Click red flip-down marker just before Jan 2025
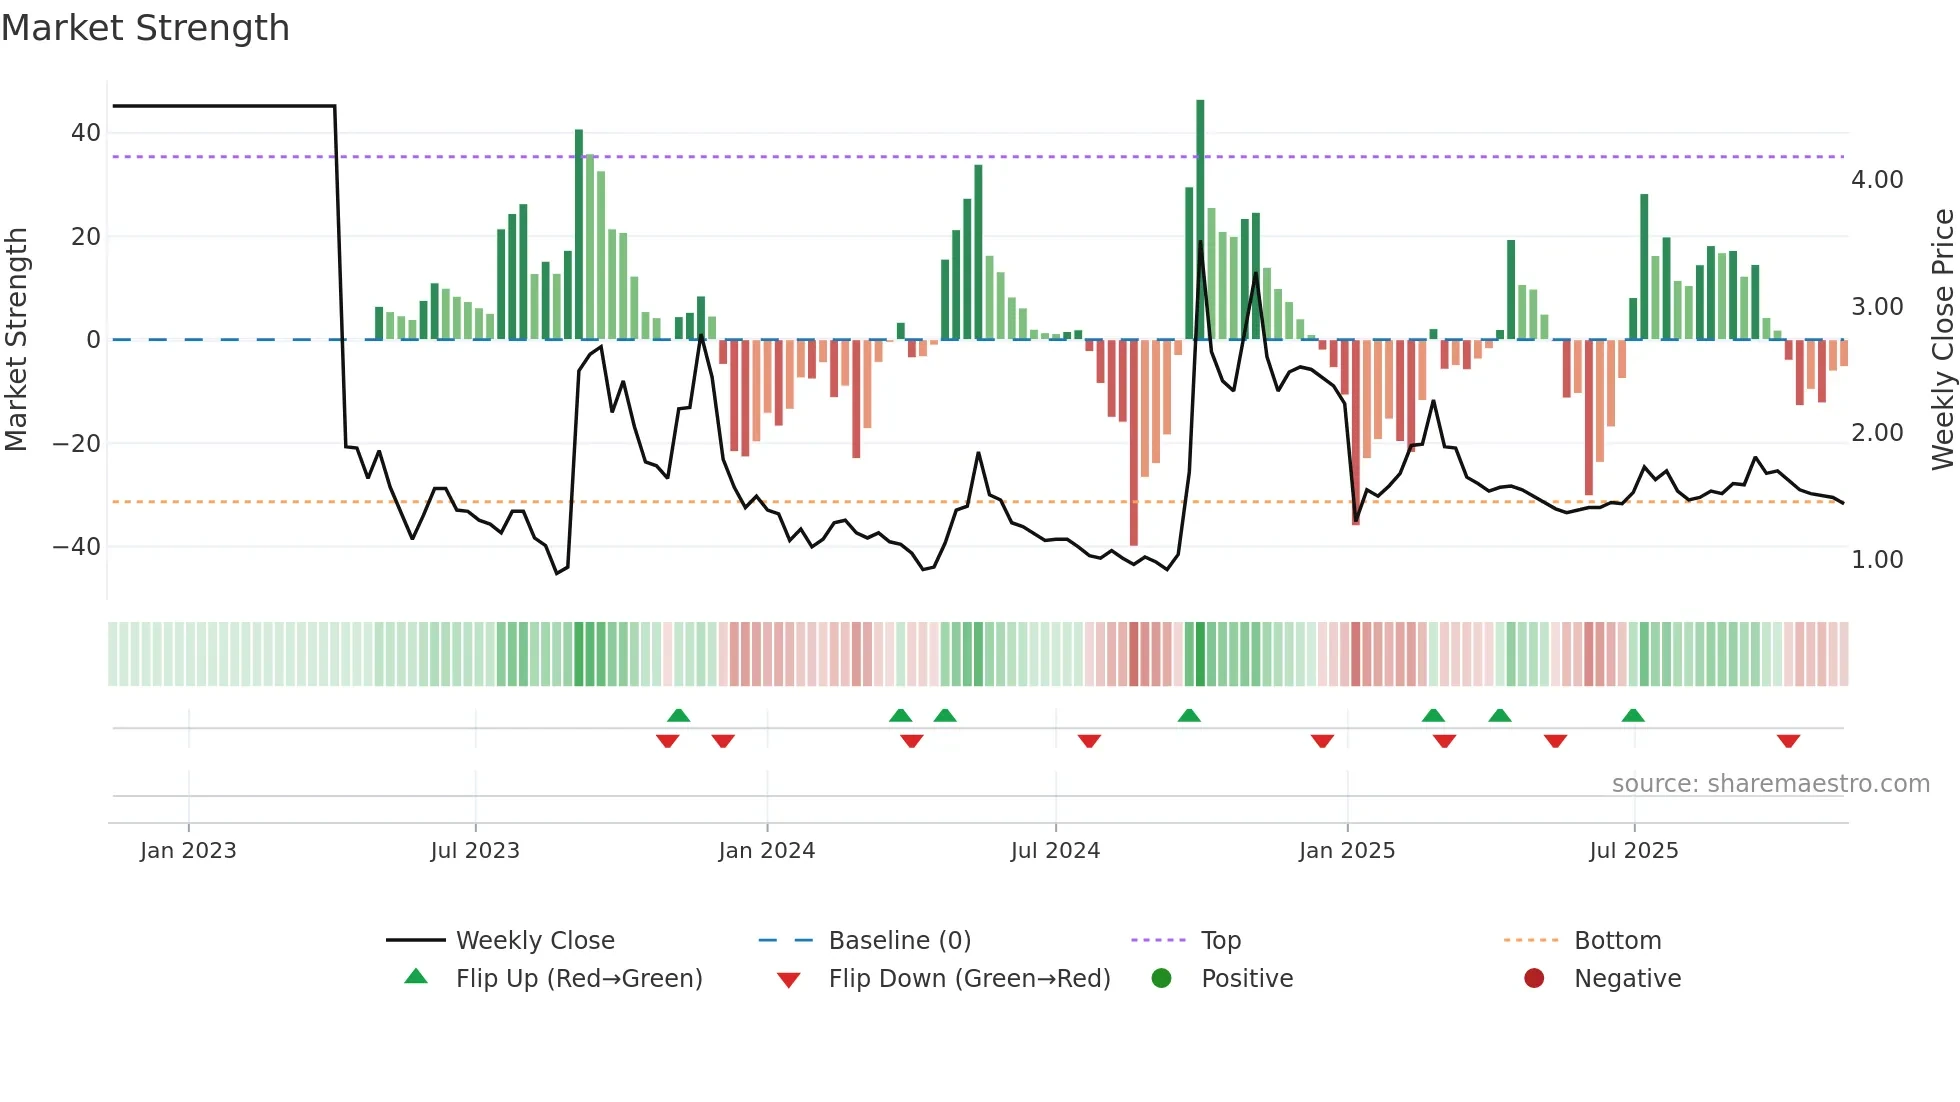 (x=1322, y=741)
